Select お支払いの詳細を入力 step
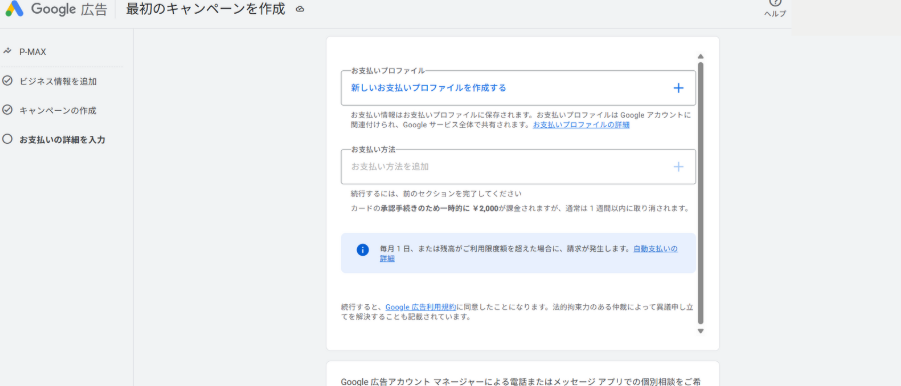901x386 pixels. pos(62,139)
